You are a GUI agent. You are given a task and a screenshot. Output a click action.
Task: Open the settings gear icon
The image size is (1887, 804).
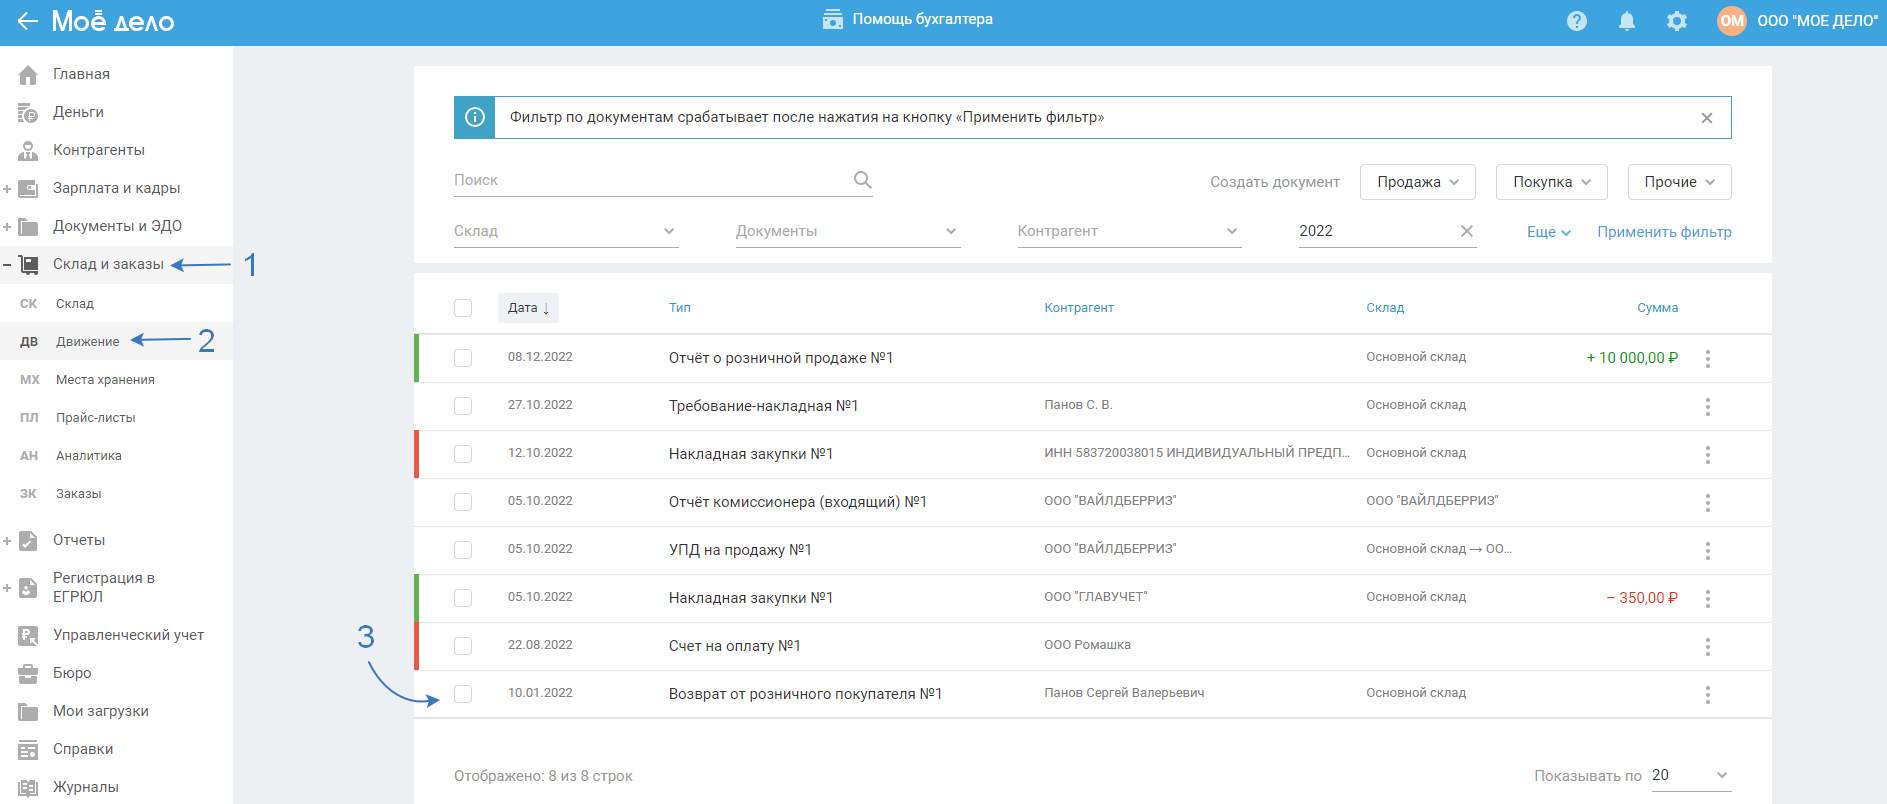[1677, 21]
